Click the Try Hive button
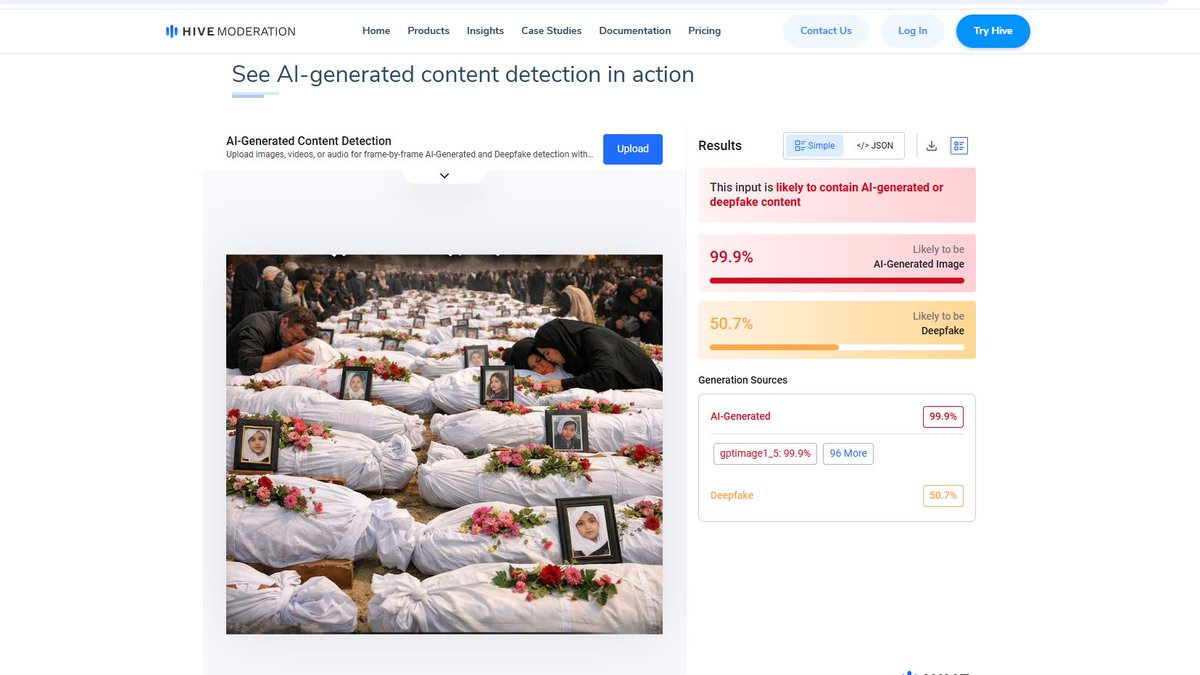 [993, 31]
